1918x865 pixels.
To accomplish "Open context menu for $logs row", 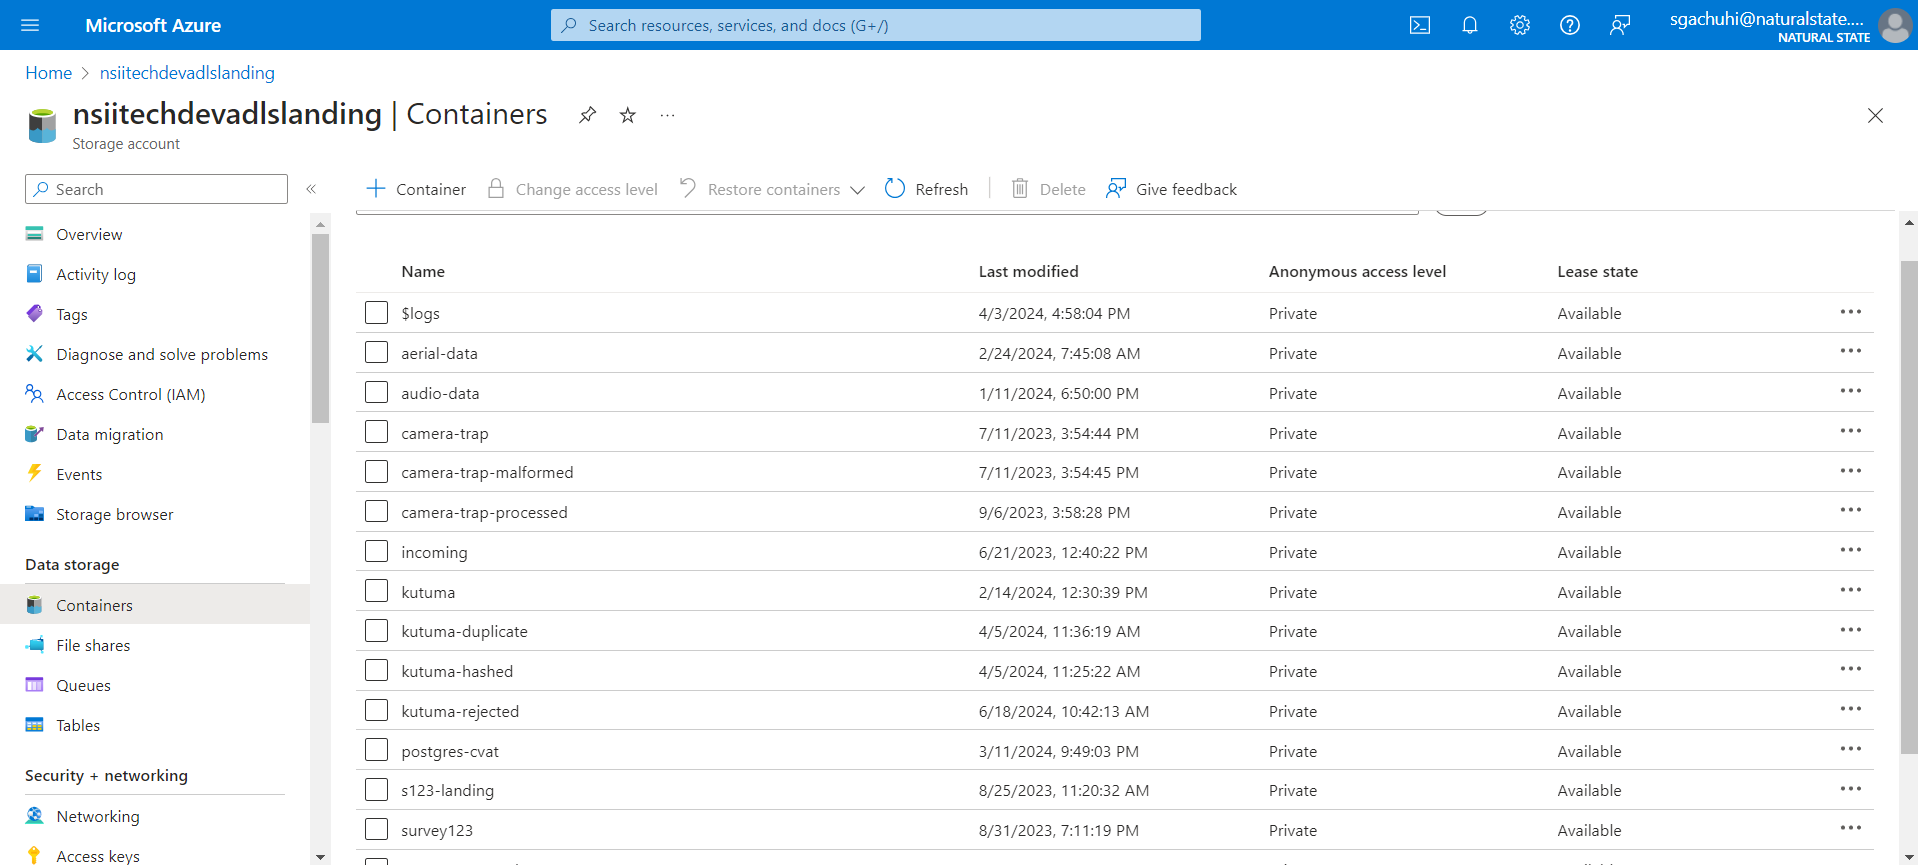I will (1850, 312).
